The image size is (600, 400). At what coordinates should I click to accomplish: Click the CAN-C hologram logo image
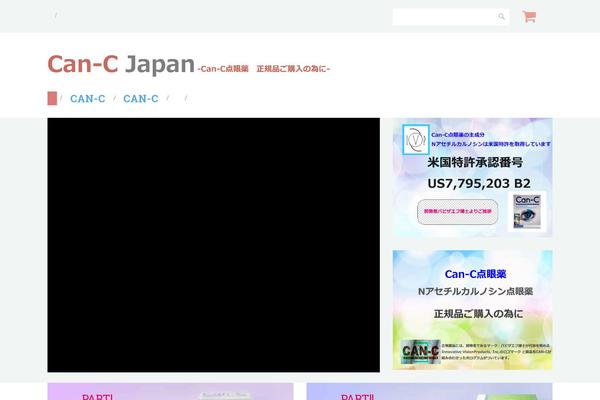[x=420, y=351]
